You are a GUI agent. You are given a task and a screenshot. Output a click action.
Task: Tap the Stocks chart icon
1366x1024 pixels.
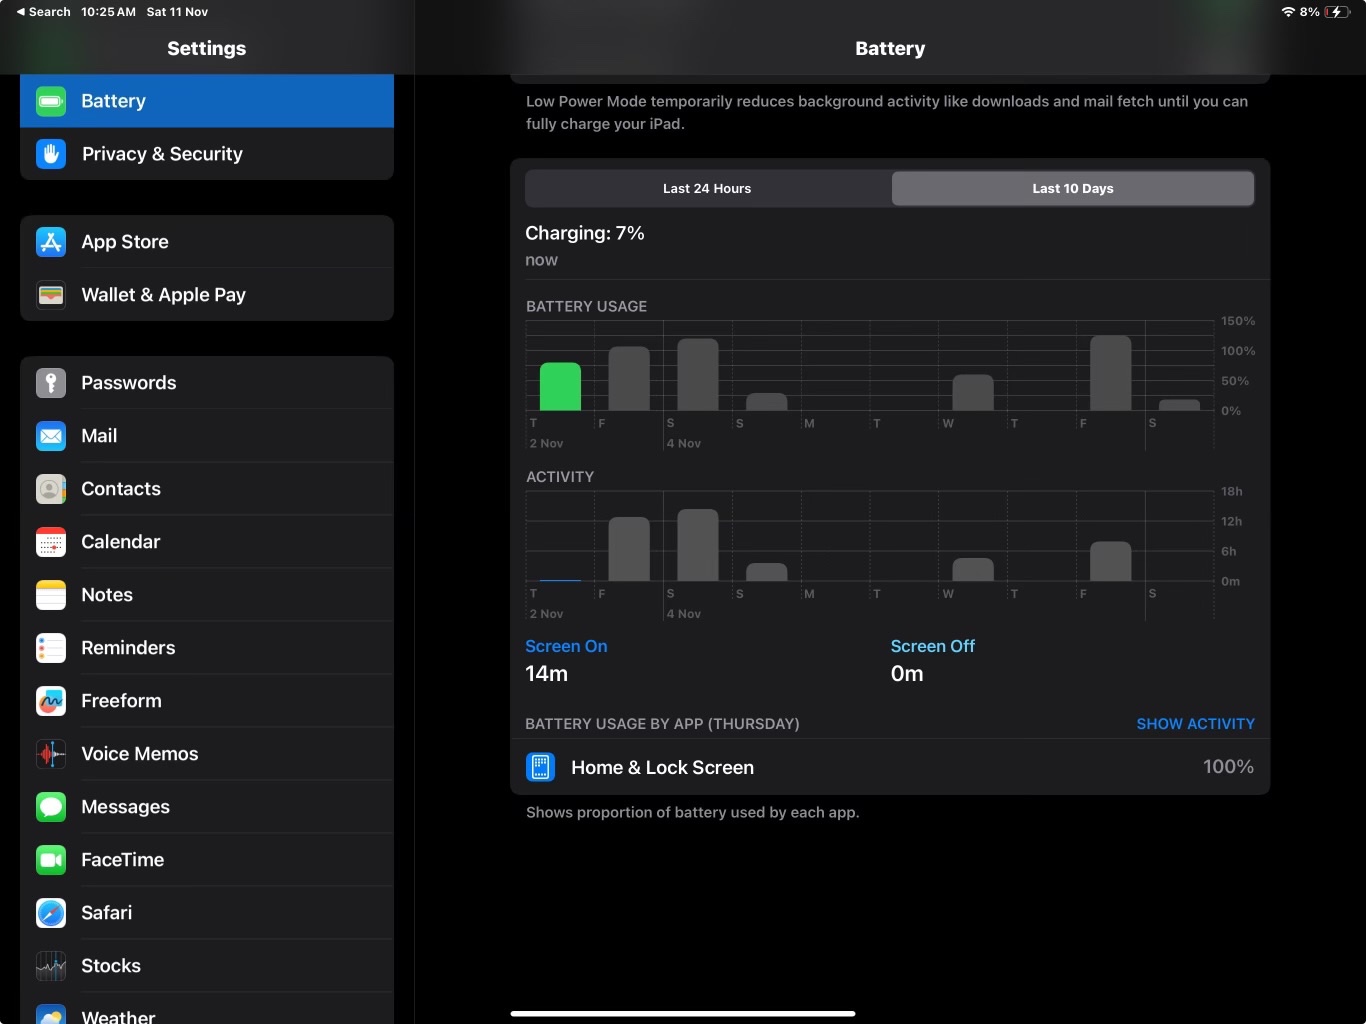pyautogui.click(x=51, y=966)
